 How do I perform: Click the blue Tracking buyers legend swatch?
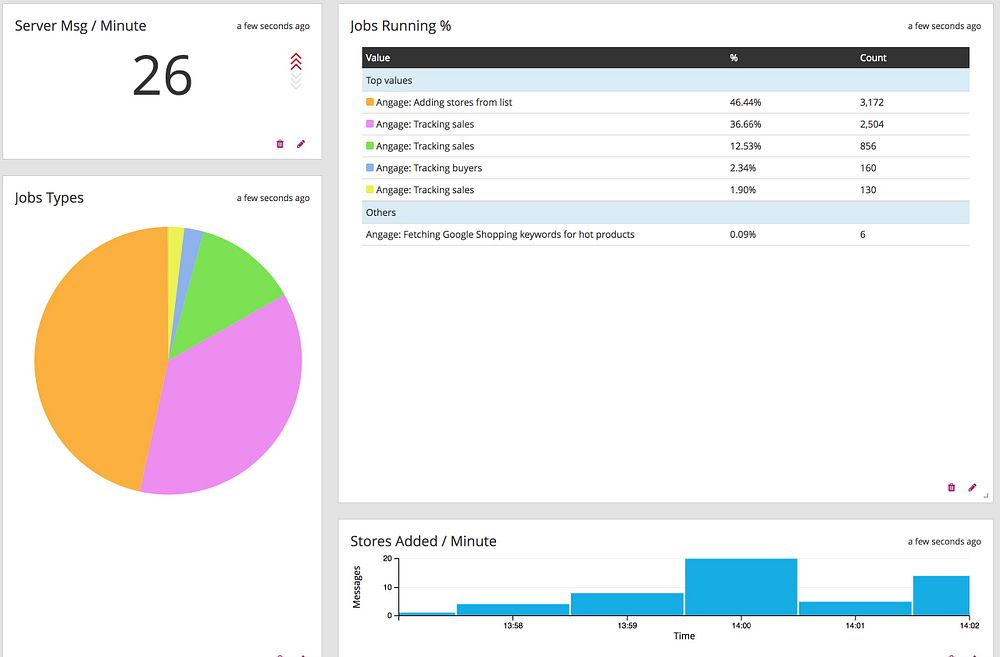[x=370, y=168]
